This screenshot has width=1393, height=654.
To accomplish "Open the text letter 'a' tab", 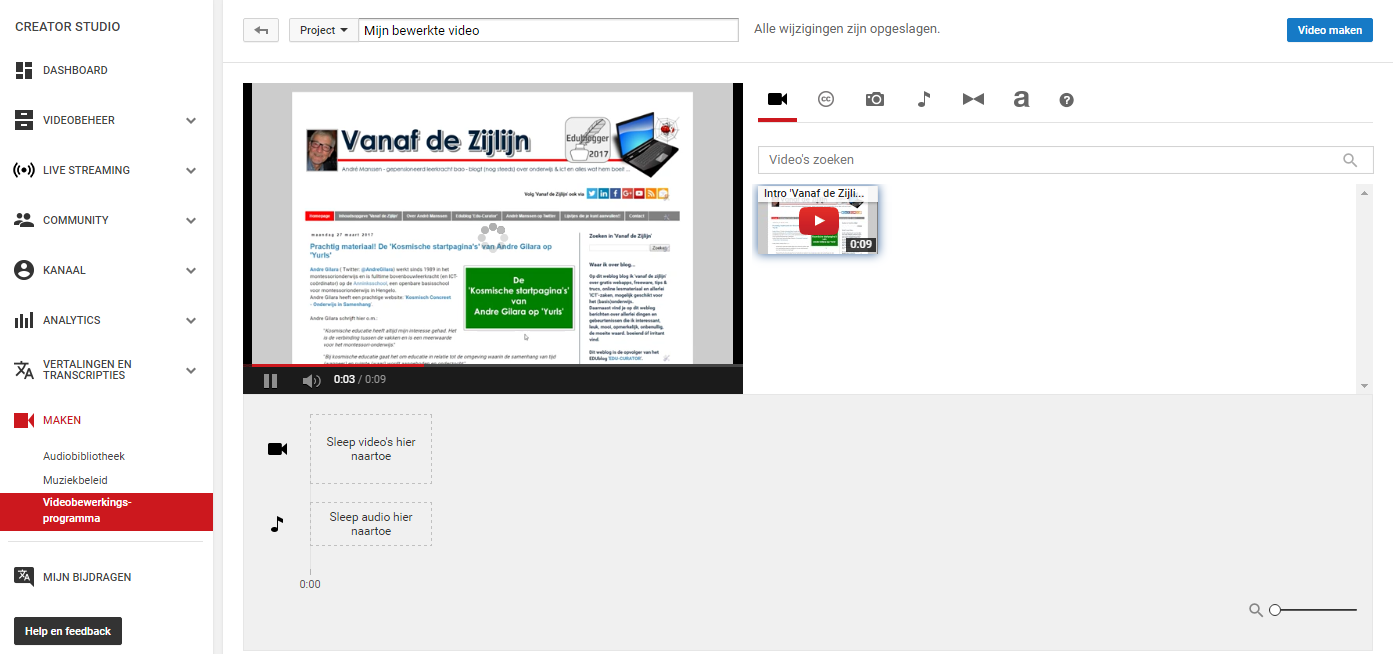I will tap(1021, 99).
